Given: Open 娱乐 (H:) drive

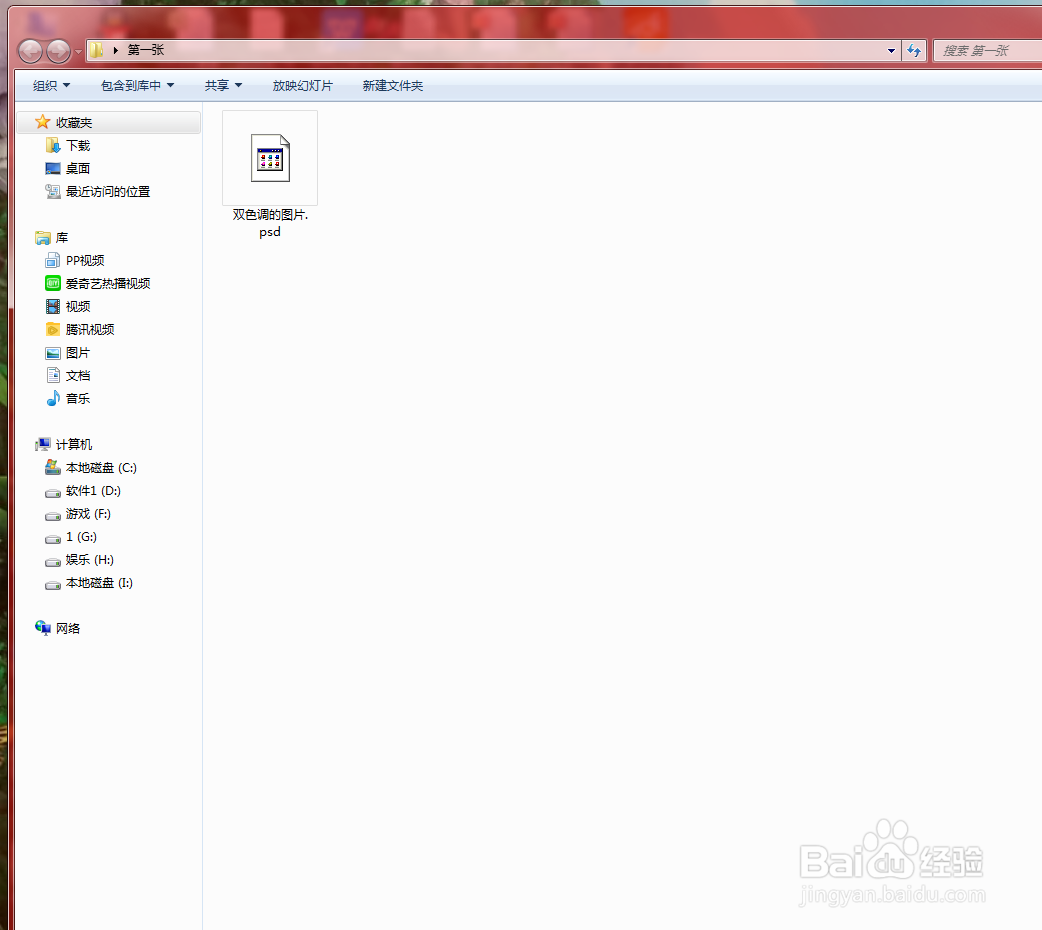Looking at the screenshot, I should [90, 560].
